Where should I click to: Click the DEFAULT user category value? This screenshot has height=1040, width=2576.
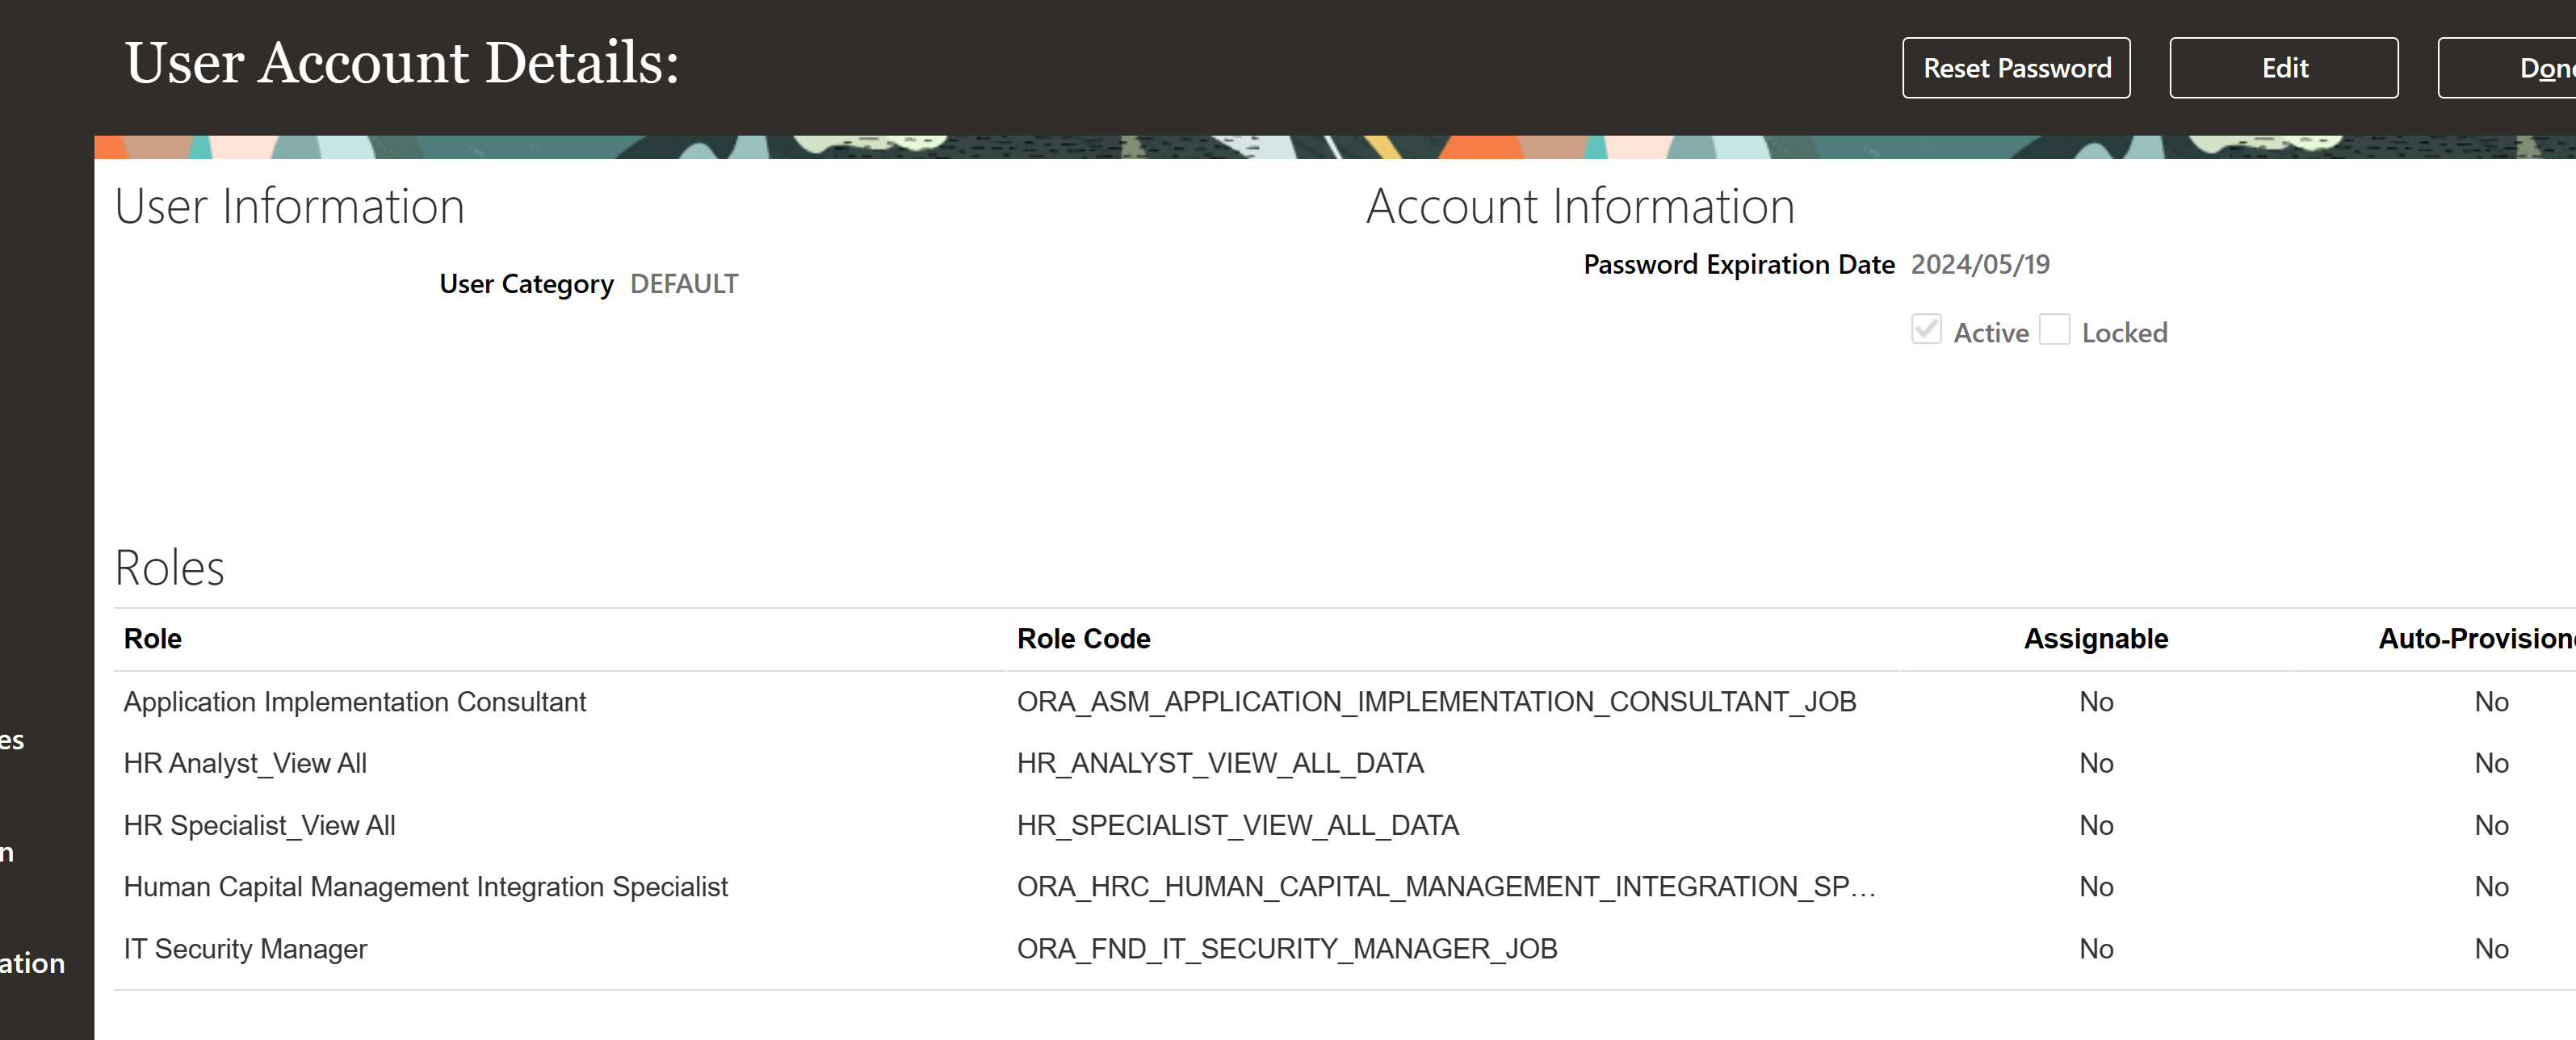(685, 283)
